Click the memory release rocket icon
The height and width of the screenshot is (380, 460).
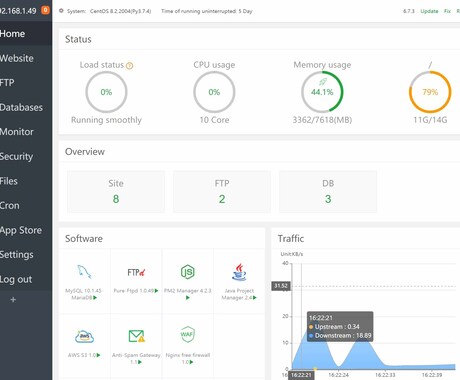point(323,82)
